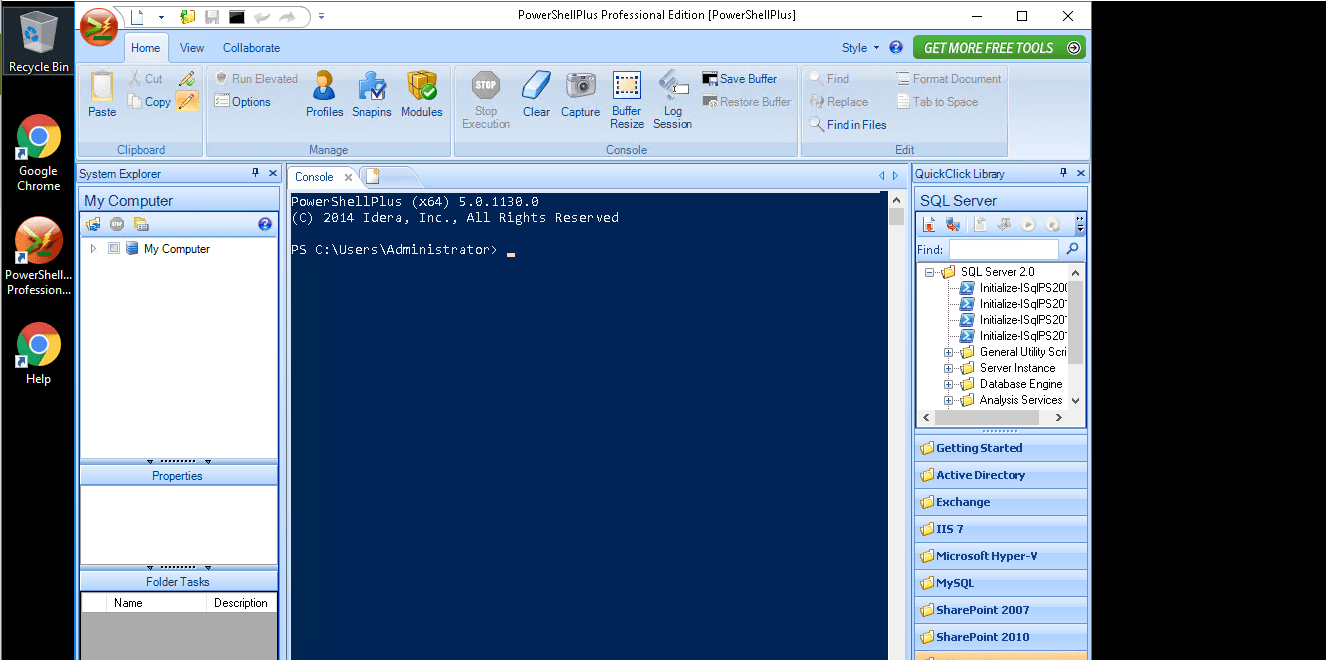Screen dimensions: 1327x660
Task: Toggle auto-hide pin on QuickClick Library
Action: pyautogui.click(x=1063, y=174)
